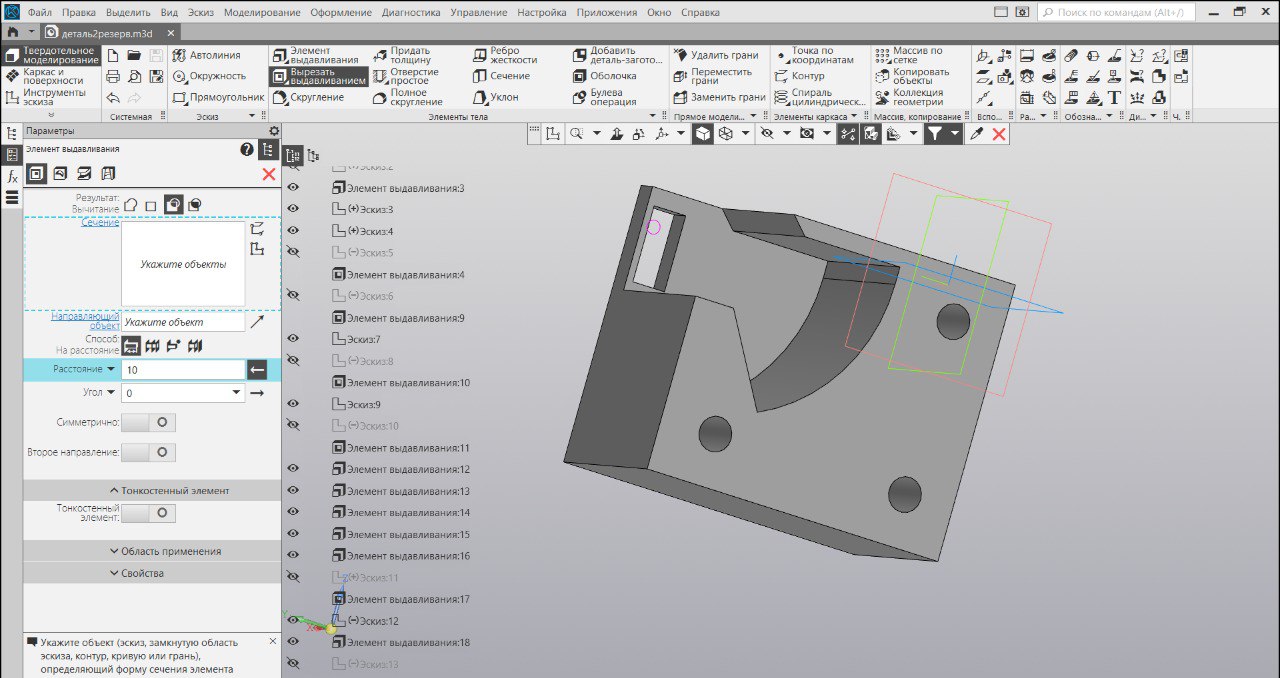Screen dimensions: 1280x678
Task: Toggle visibility eye of Эскиз:3
Action: 294,209
